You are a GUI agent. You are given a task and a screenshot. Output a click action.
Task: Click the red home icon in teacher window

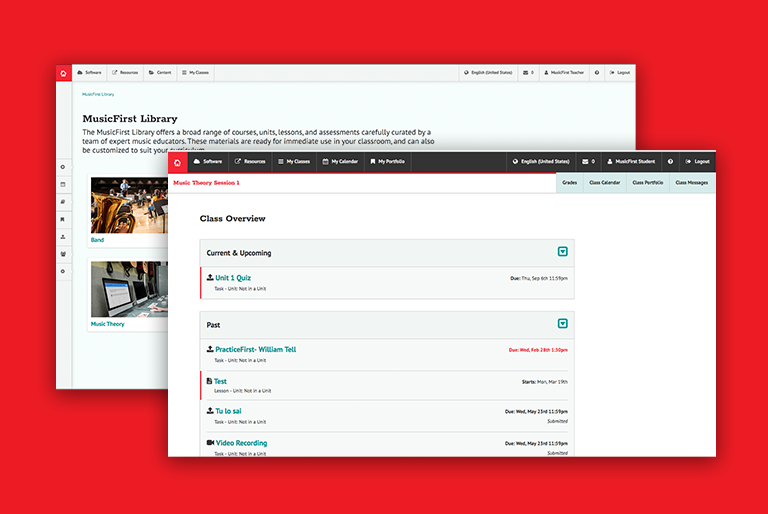(x=64, y=73)
